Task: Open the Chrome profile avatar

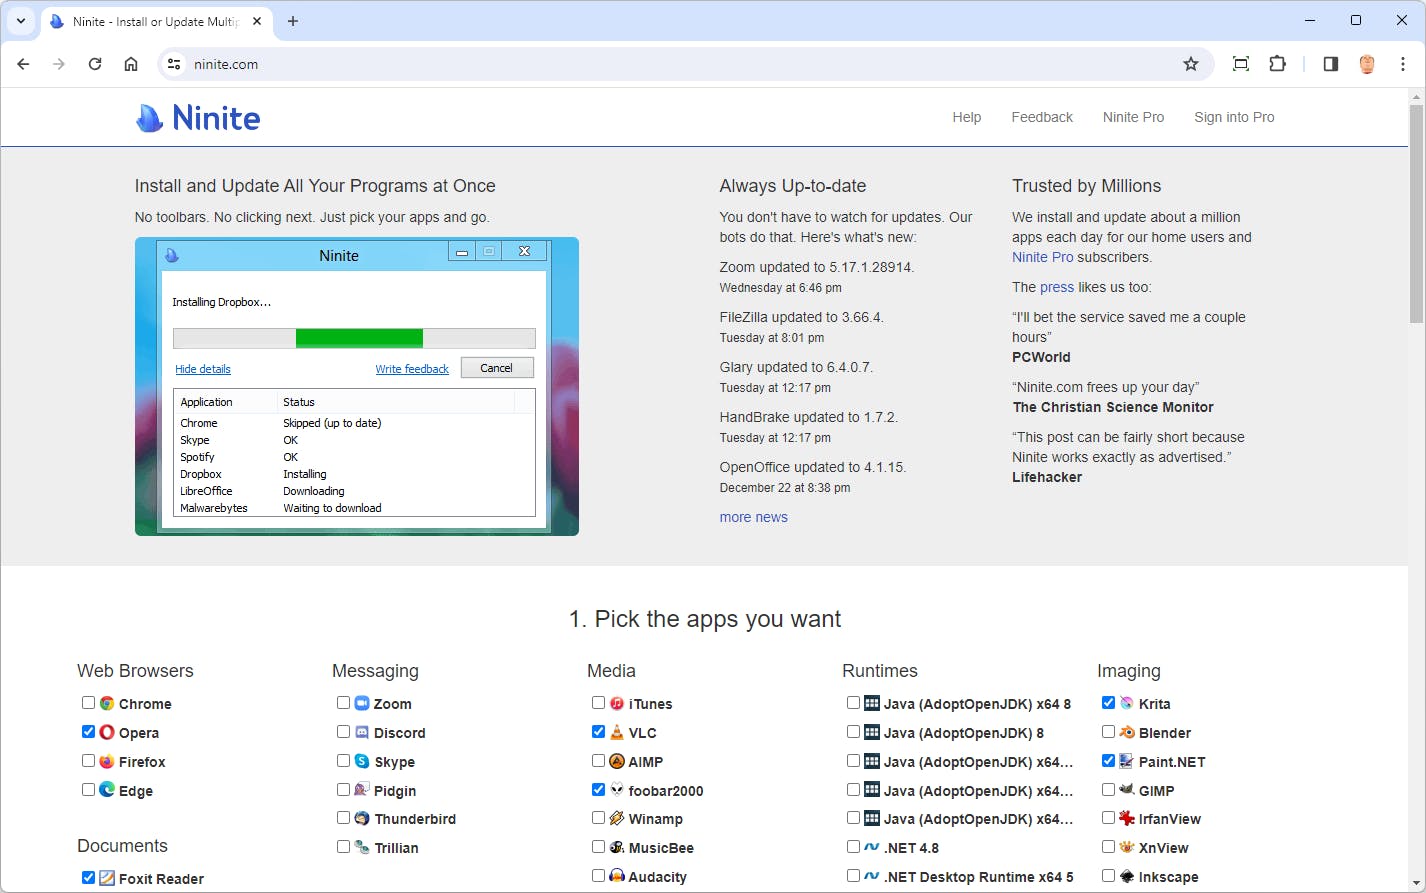Action: [1367, 64]
